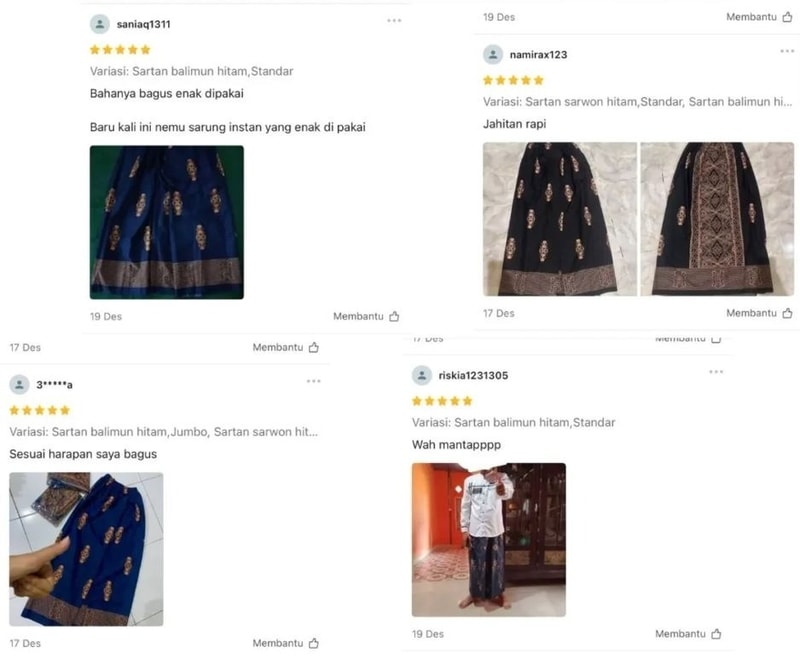The width and height of the screenshot is (800, 659).
Task: Like saniaq1311's review with the thumbs-up
Action: (x=394, y=317)
